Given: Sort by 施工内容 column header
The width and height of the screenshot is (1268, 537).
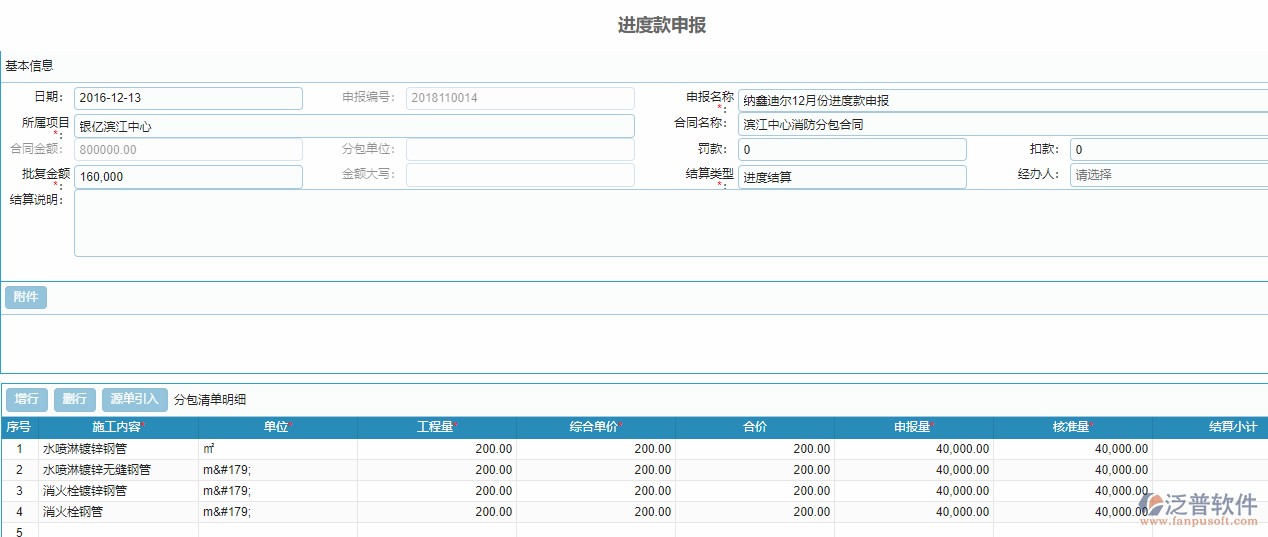Looking at the screenshot, I should click(x=118, y=427).
